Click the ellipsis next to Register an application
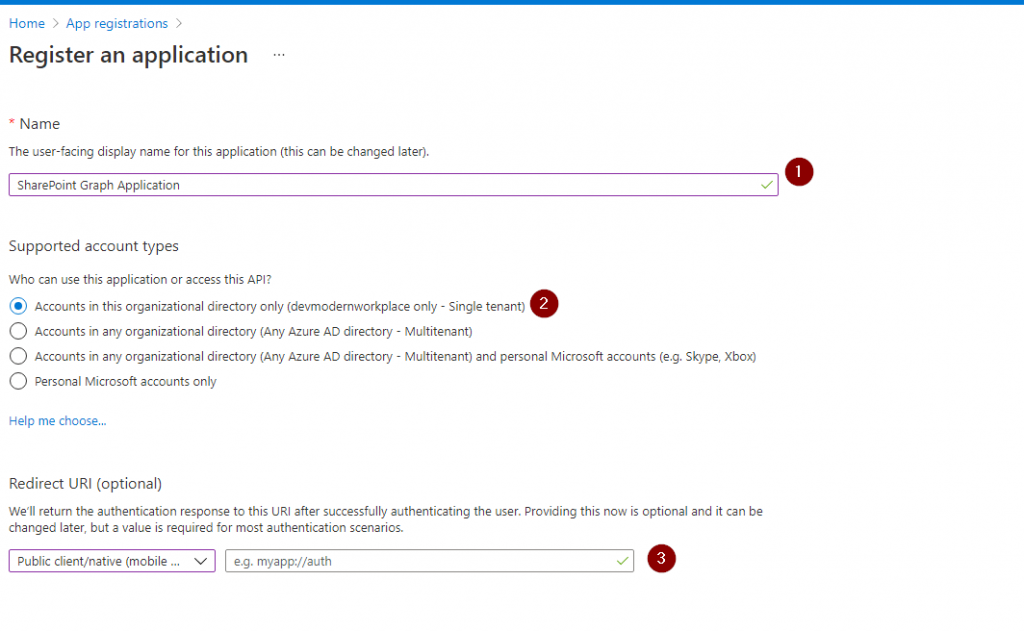This screenshot has height=631, width=1024. coord(278,56)
